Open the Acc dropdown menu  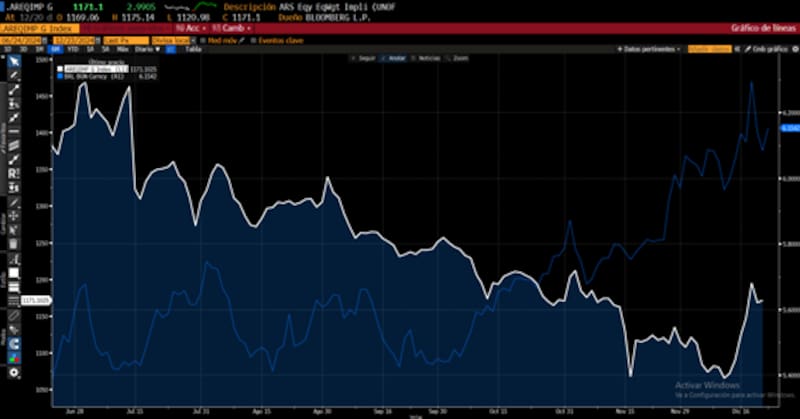(x=187, y=28)
